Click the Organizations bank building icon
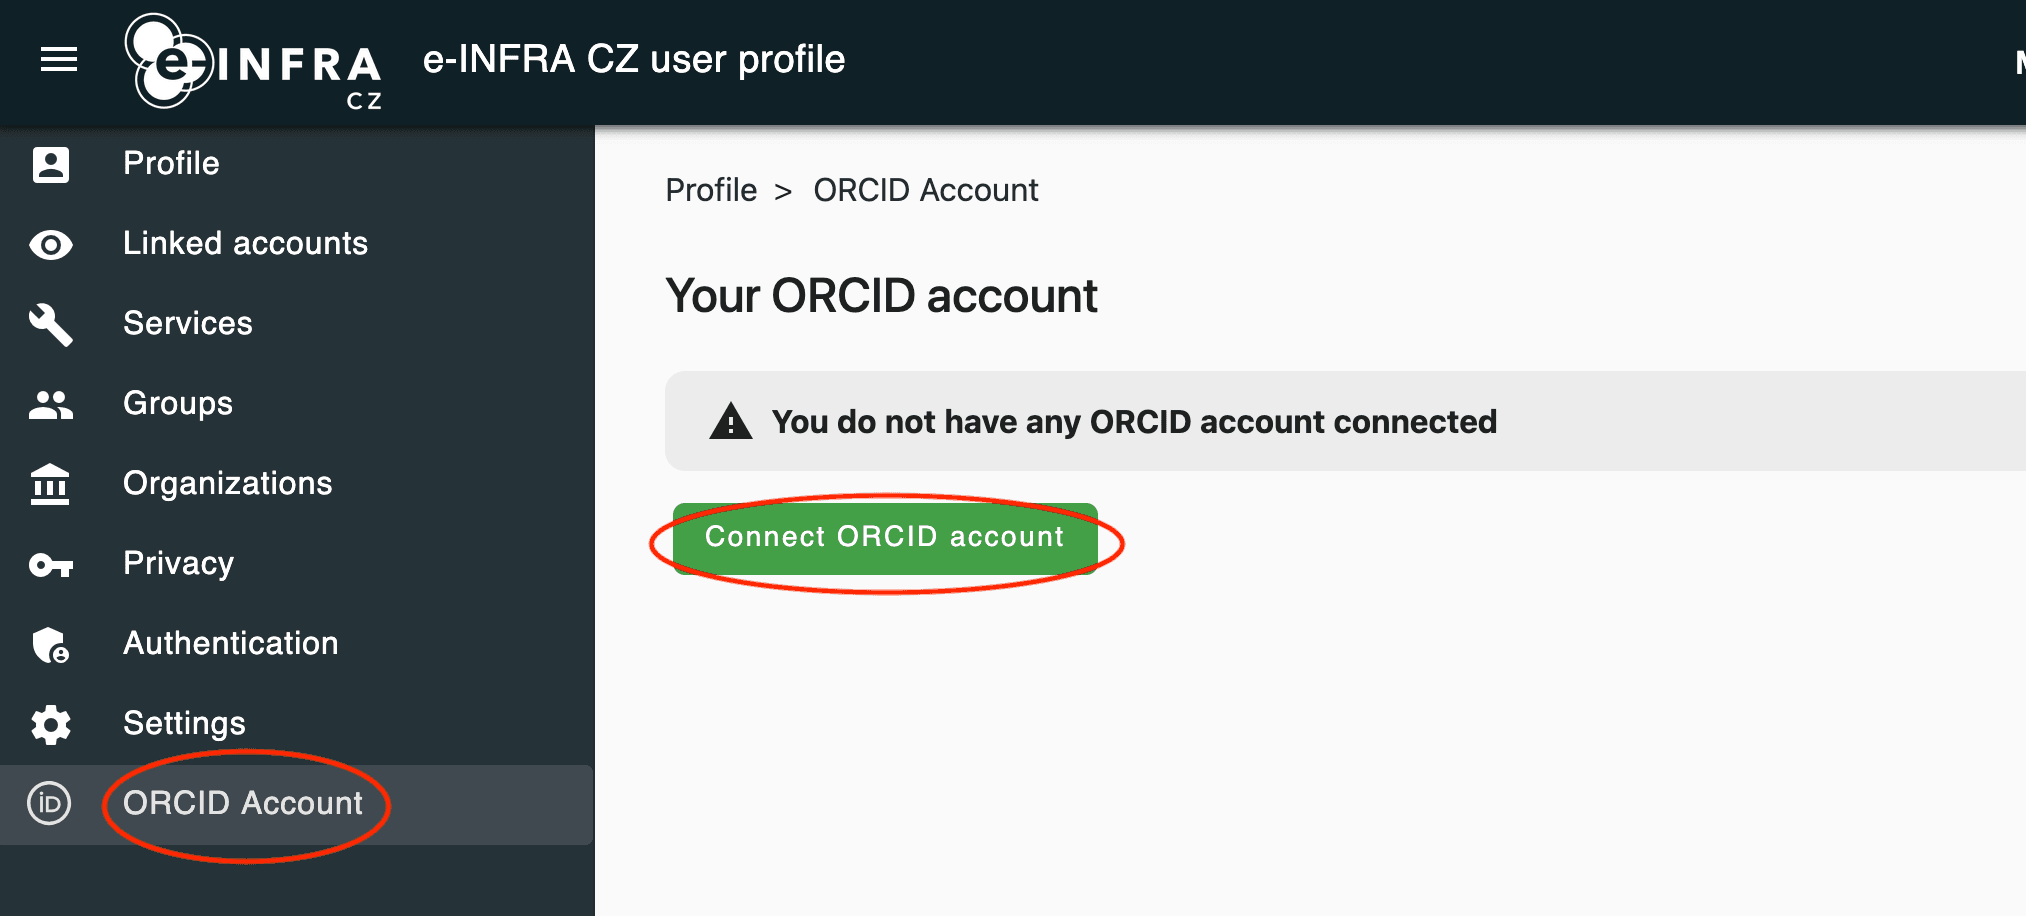The height and width of the screenshot is (916, 2026). (x=51, y=485)
